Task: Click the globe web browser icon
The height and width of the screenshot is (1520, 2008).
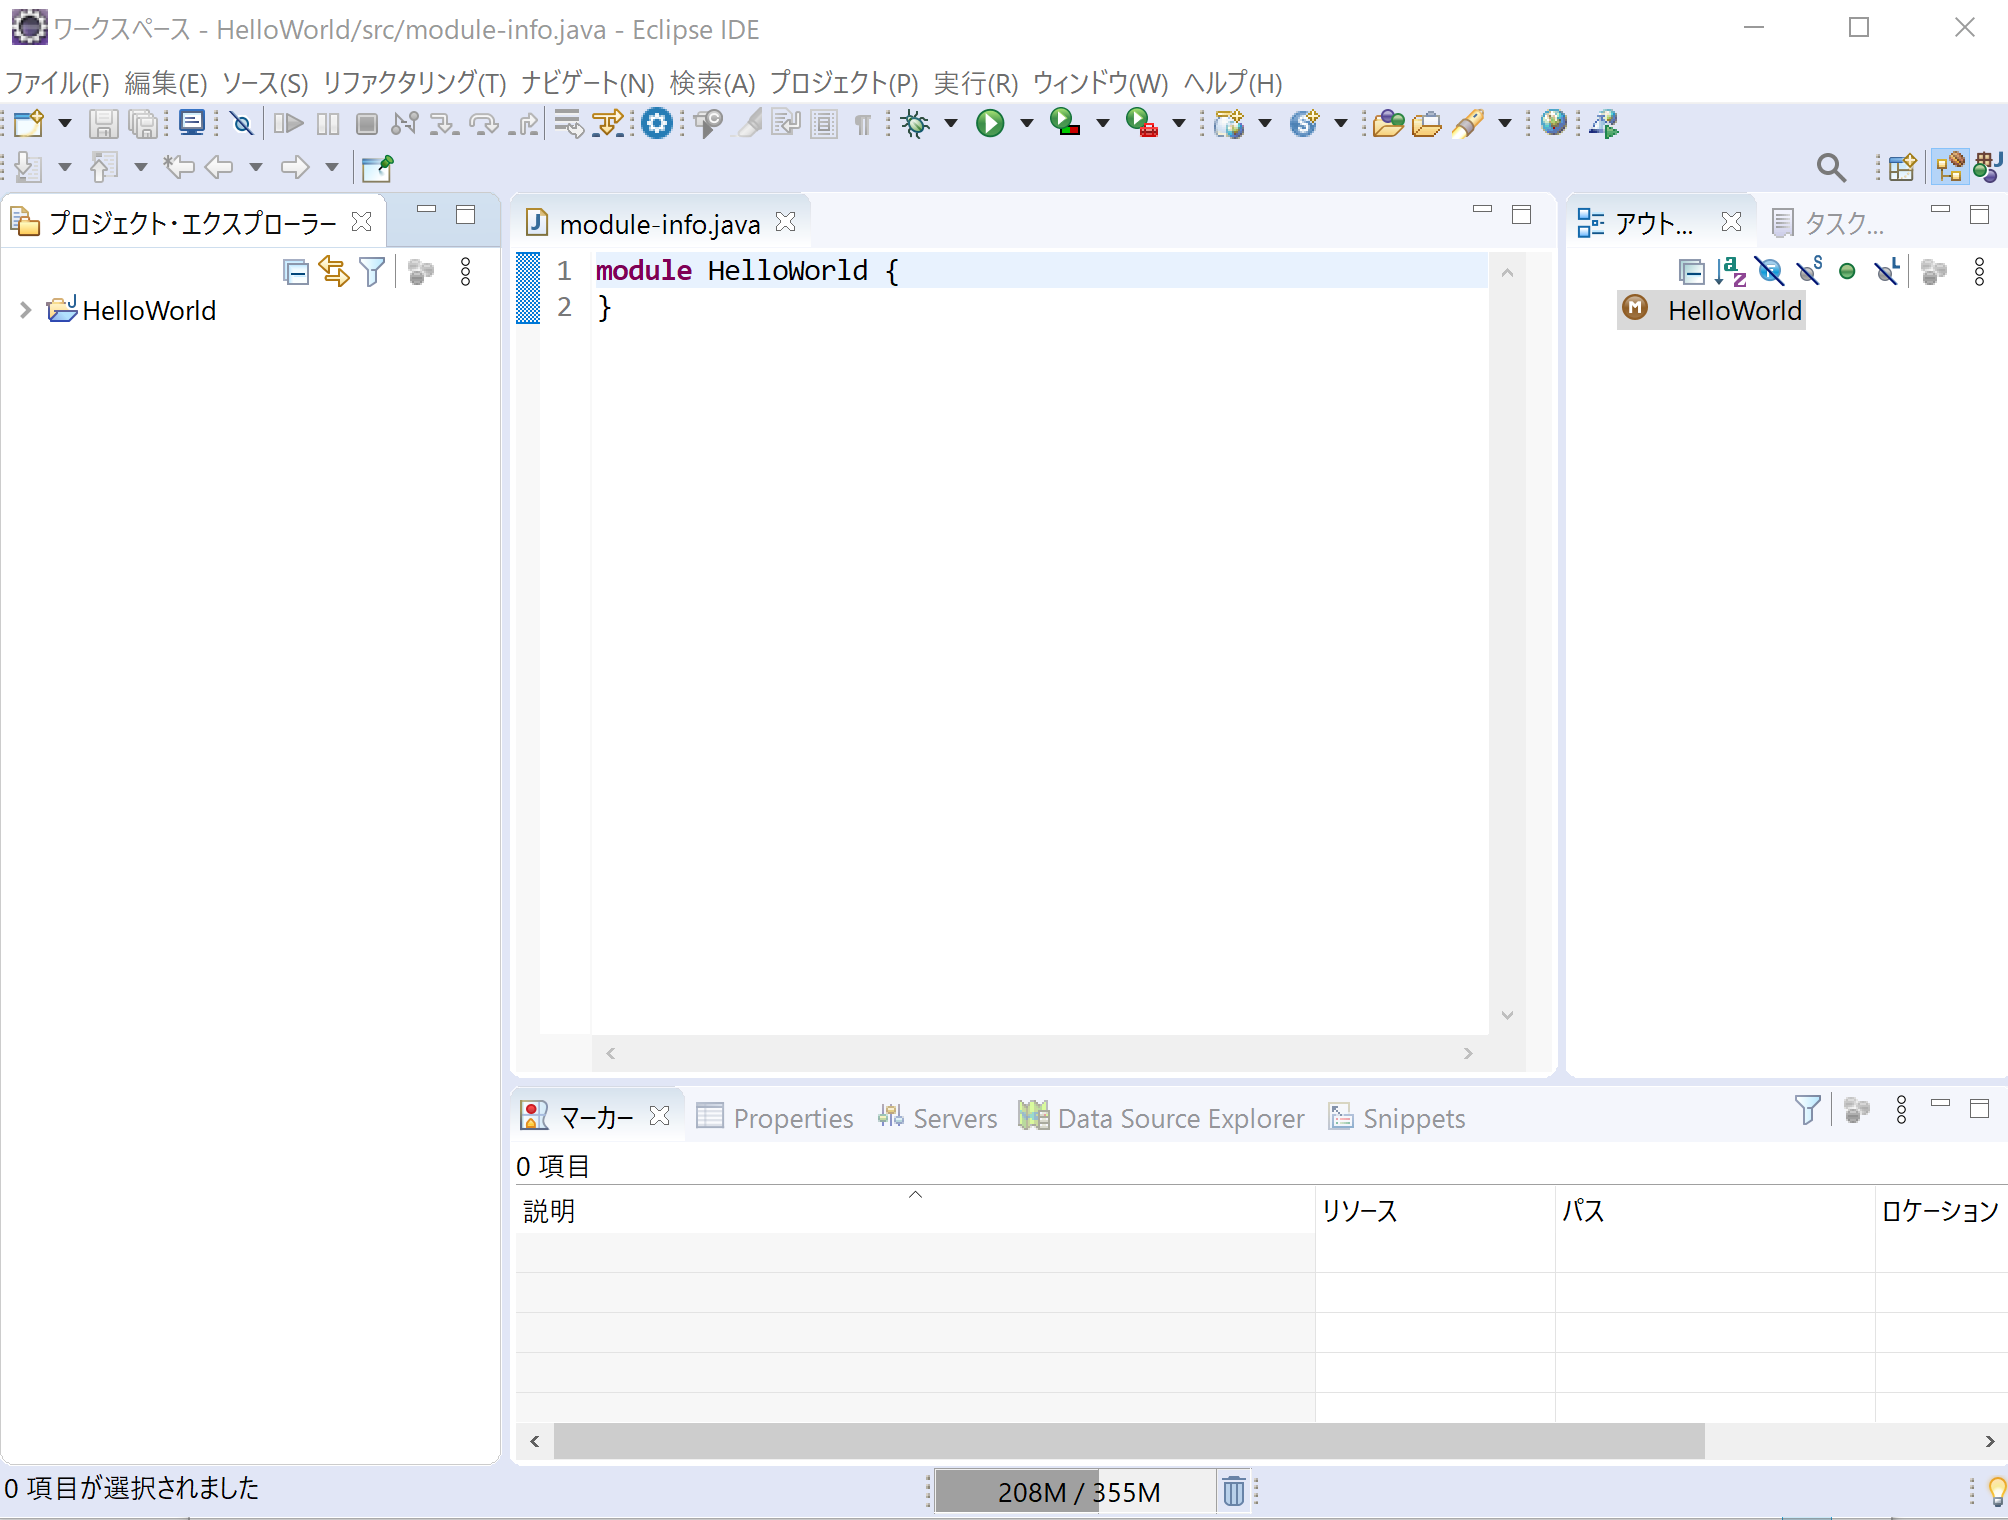Action: 1553,123
